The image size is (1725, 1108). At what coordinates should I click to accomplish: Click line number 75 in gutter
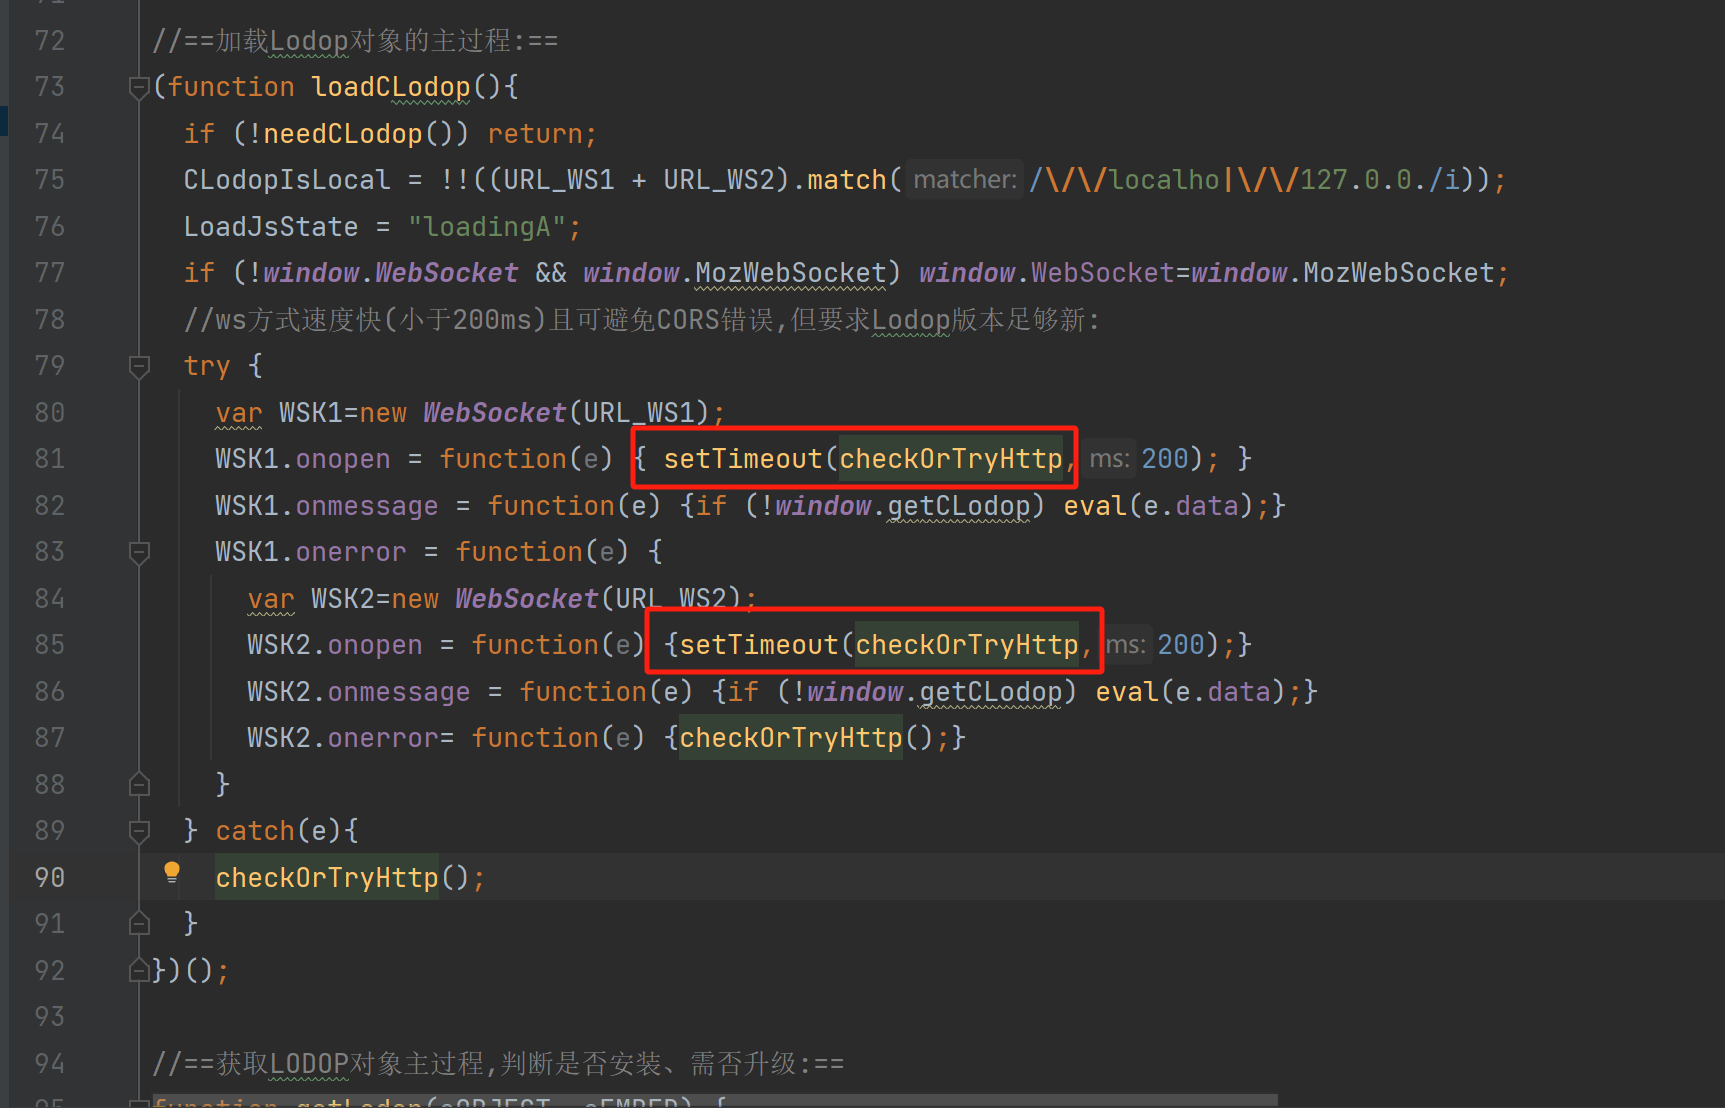click(x=49, y=180)
